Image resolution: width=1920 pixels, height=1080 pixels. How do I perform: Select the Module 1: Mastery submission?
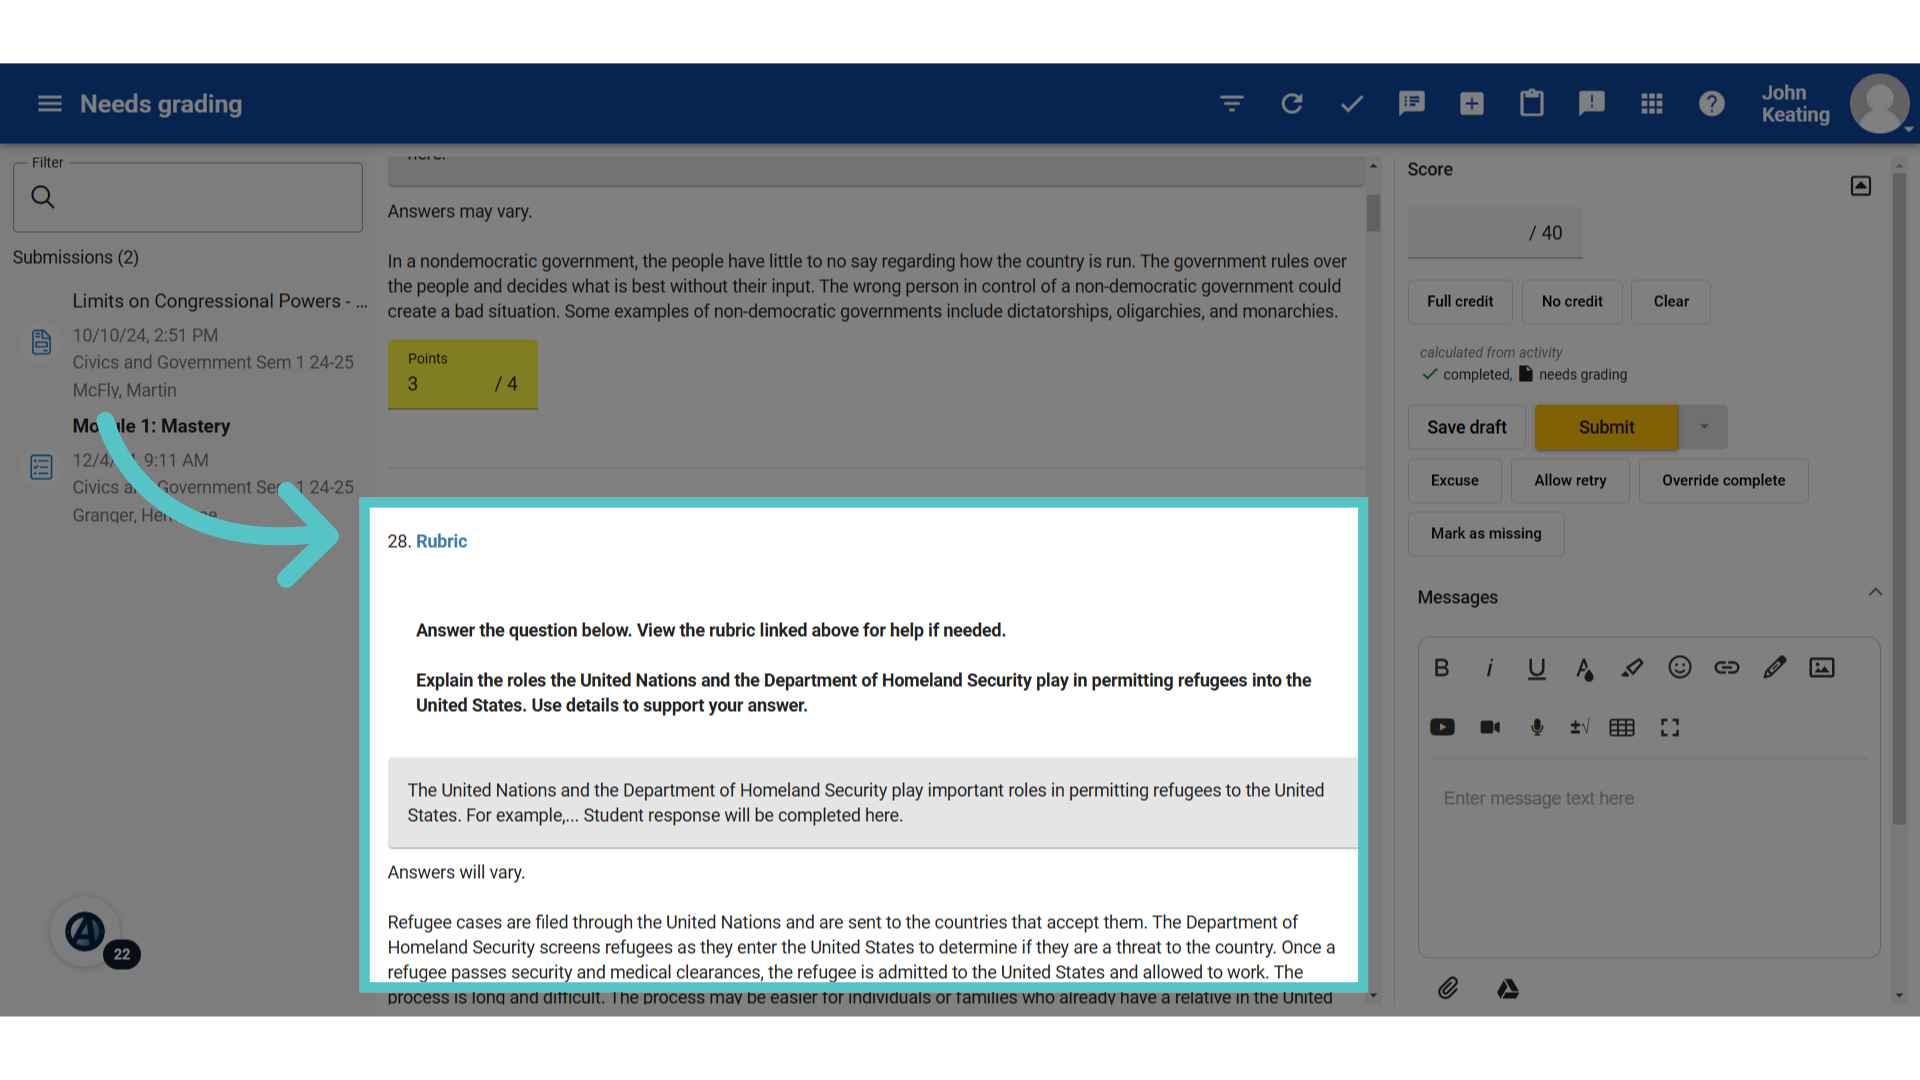click(x=151, y=426)
